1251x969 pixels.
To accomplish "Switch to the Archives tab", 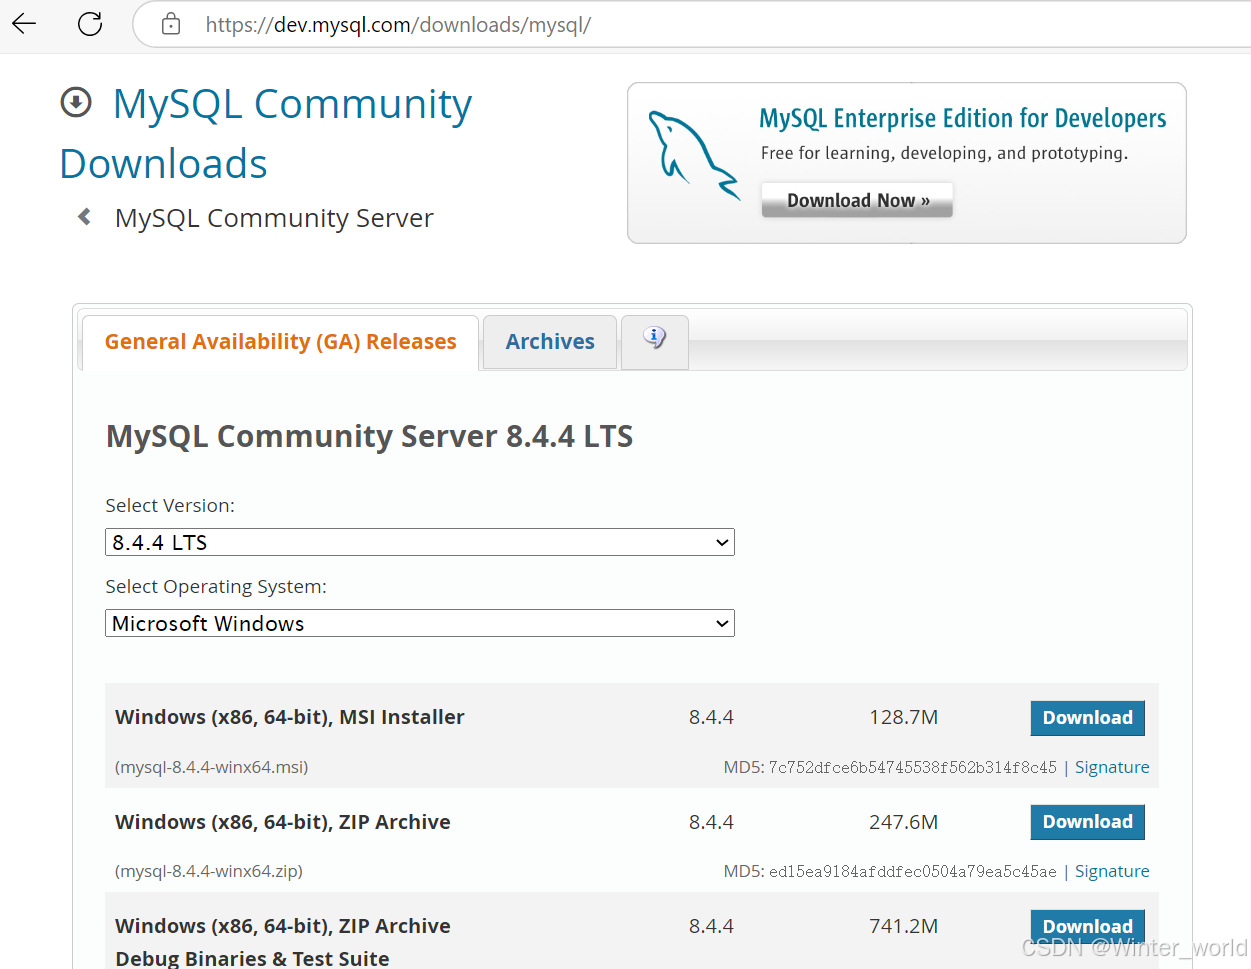I will click(550, 342).
